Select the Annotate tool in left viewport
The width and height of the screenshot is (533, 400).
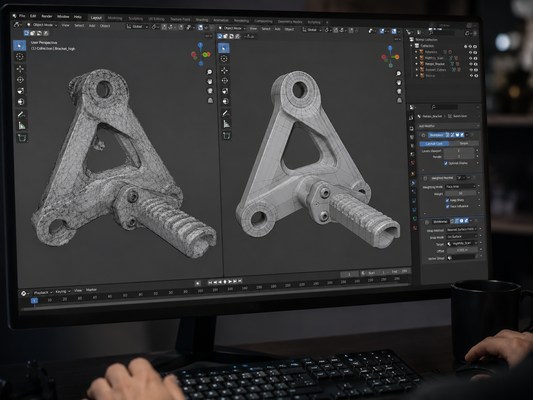click(x=21, y=115)
